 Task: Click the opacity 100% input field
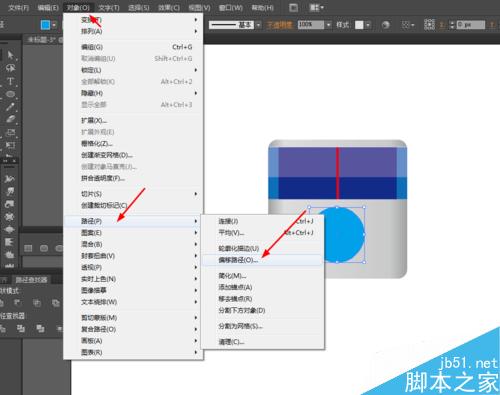point(311,25)
